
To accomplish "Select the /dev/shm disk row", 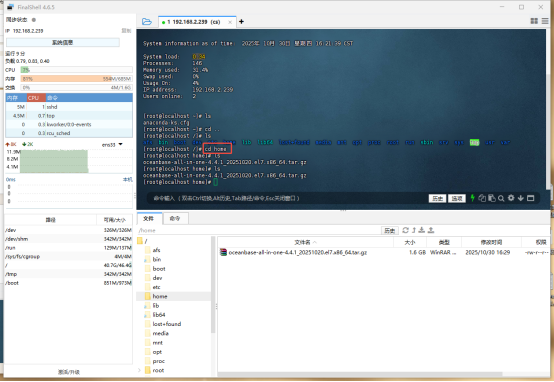I will (68, 239).
